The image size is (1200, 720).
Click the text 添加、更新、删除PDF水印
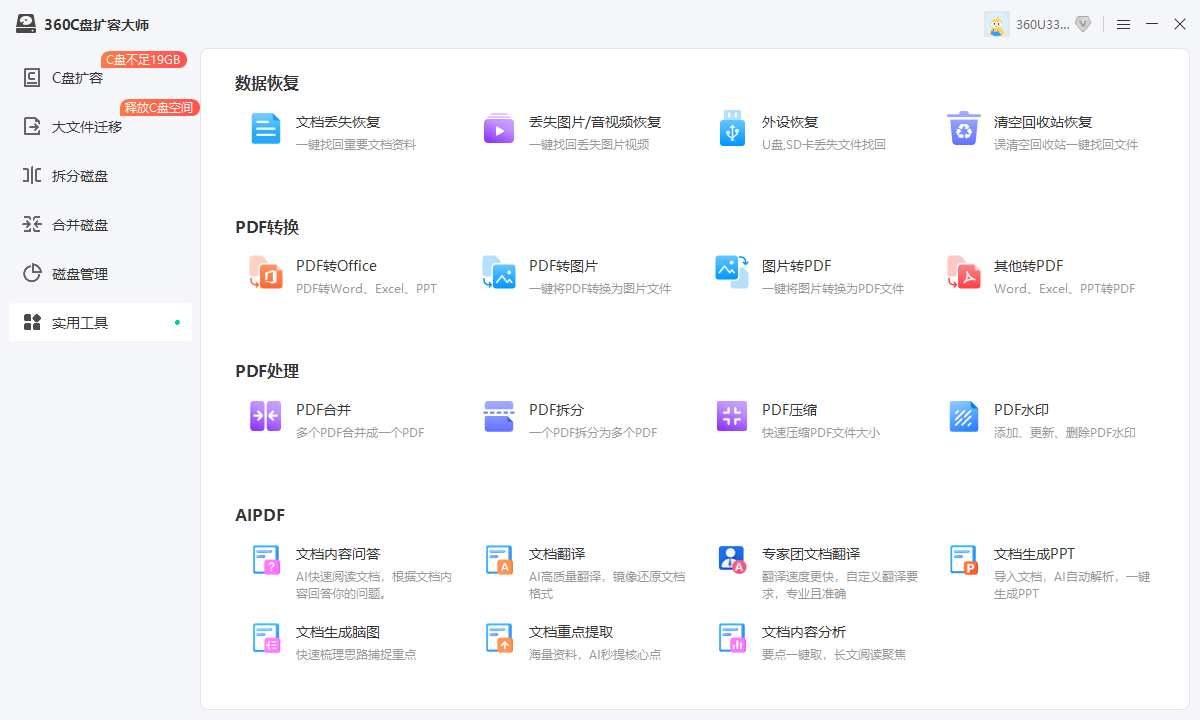click(1065, 433)
